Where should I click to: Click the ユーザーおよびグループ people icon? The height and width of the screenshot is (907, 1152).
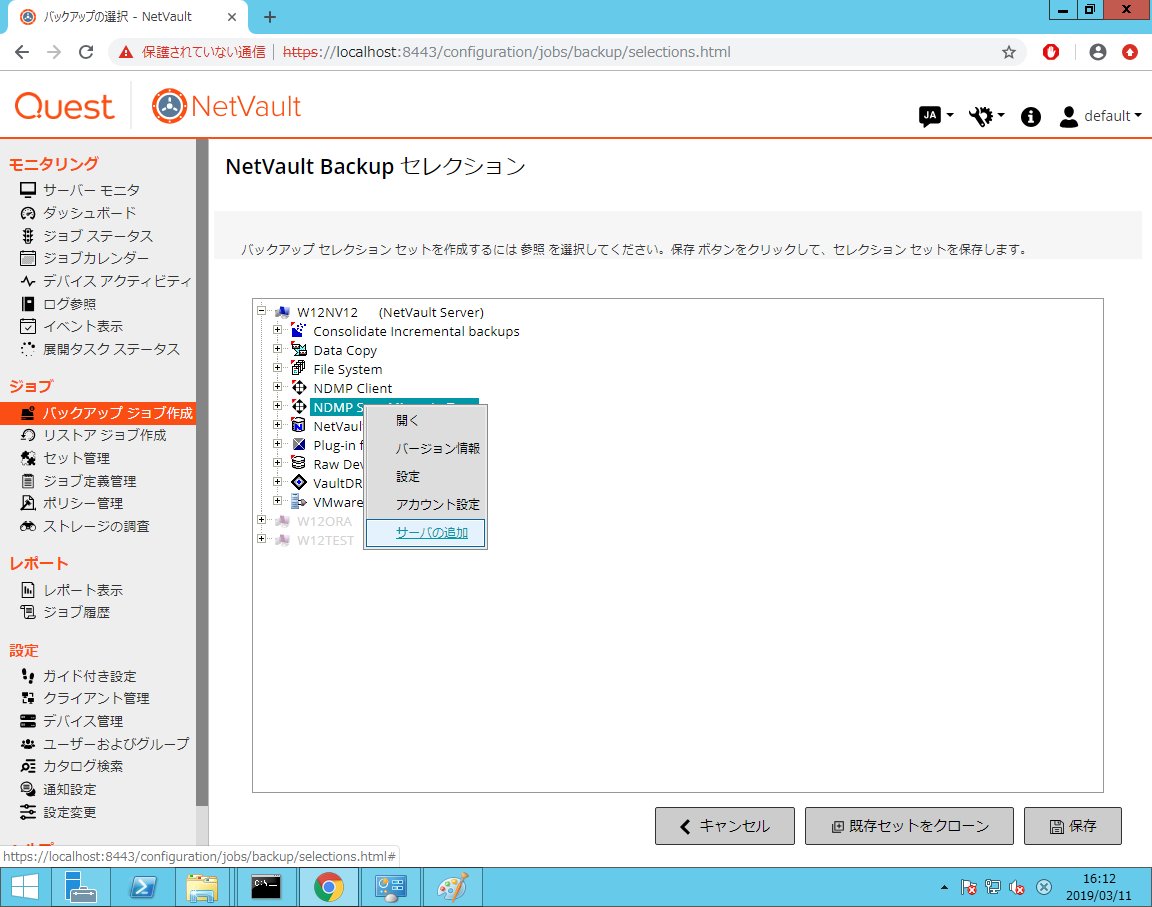tap(28, 743)
